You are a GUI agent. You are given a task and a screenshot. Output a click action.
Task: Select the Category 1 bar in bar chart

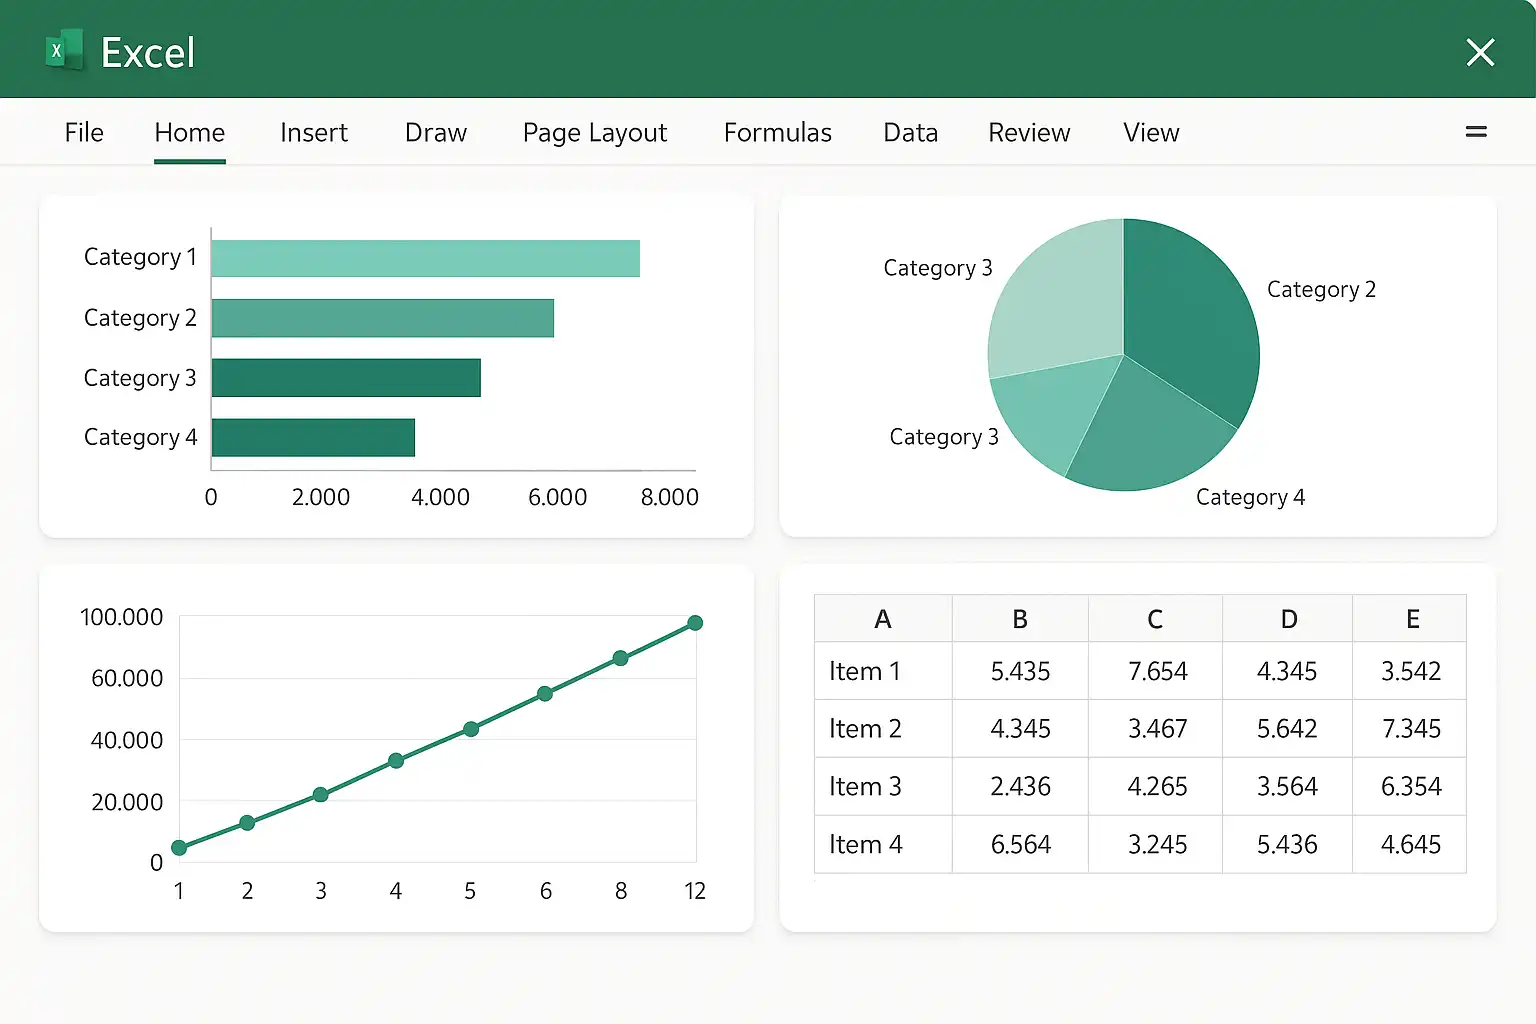click(425, 258)
